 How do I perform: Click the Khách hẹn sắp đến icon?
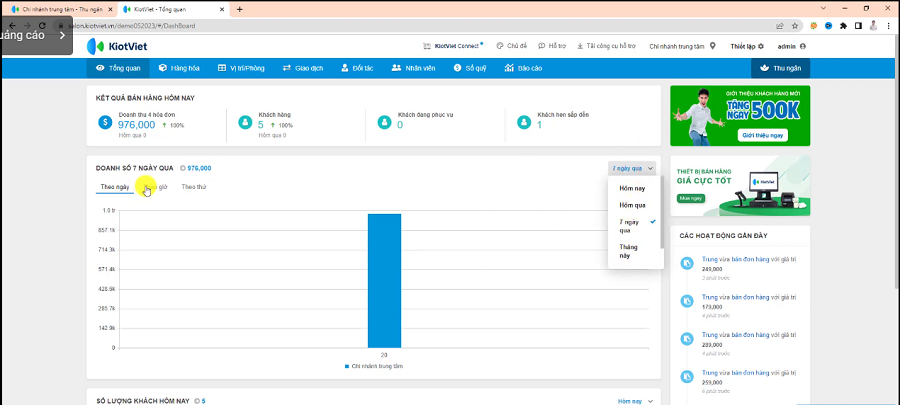point(523,122)
